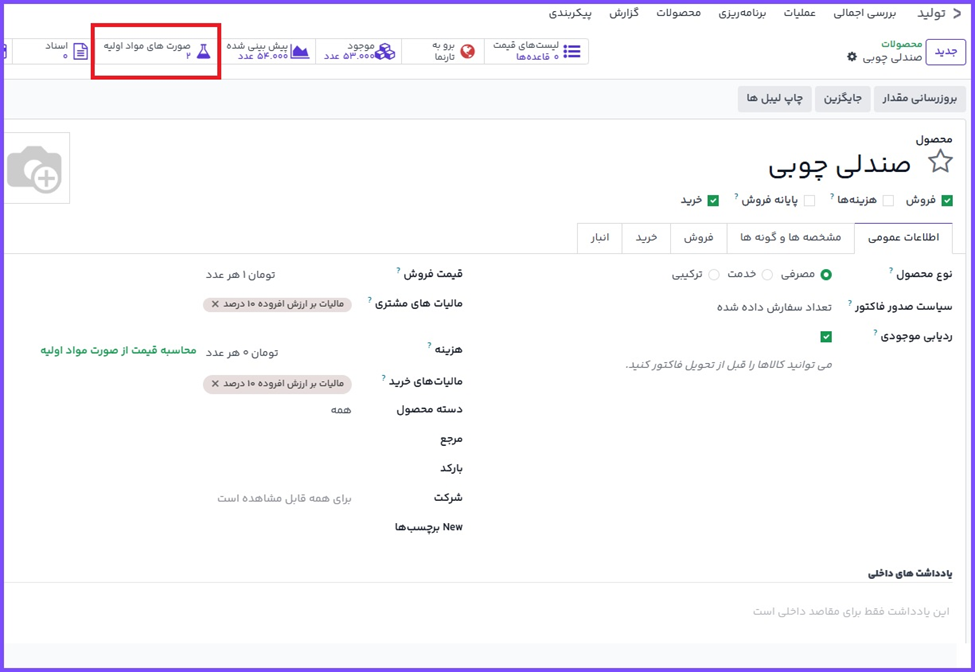Click the price lists list icon
This screenshot has width=975, height=672.
tap(572, 51)
